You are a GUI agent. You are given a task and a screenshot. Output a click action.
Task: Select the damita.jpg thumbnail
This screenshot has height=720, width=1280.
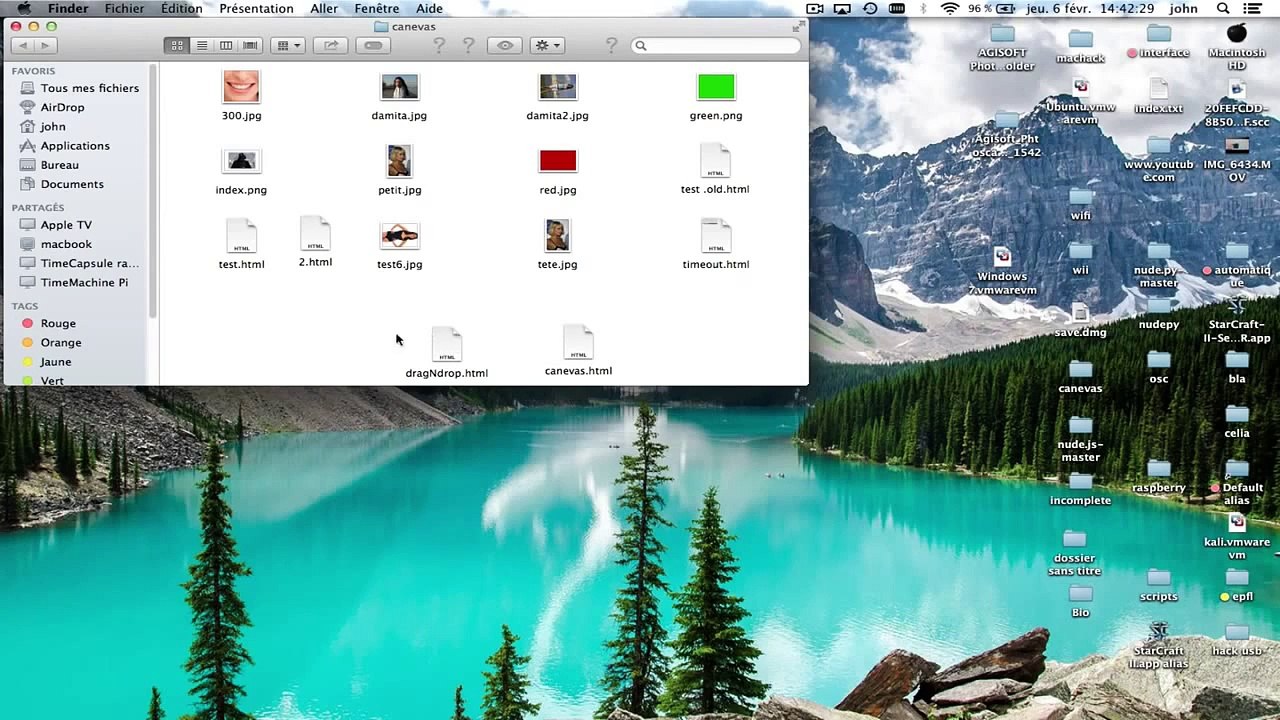[x=399, y=87]
